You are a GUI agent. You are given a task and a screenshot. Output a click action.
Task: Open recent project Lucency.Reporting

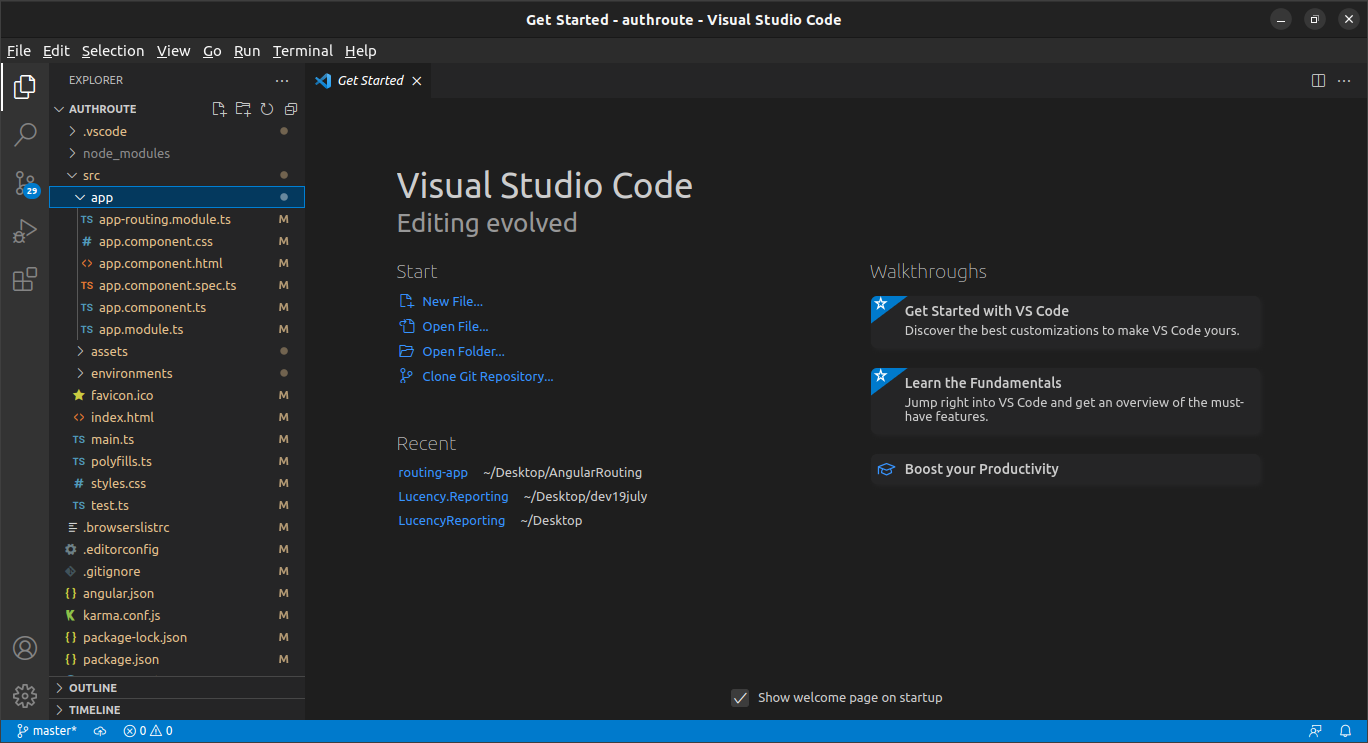[x=453, y=496]
